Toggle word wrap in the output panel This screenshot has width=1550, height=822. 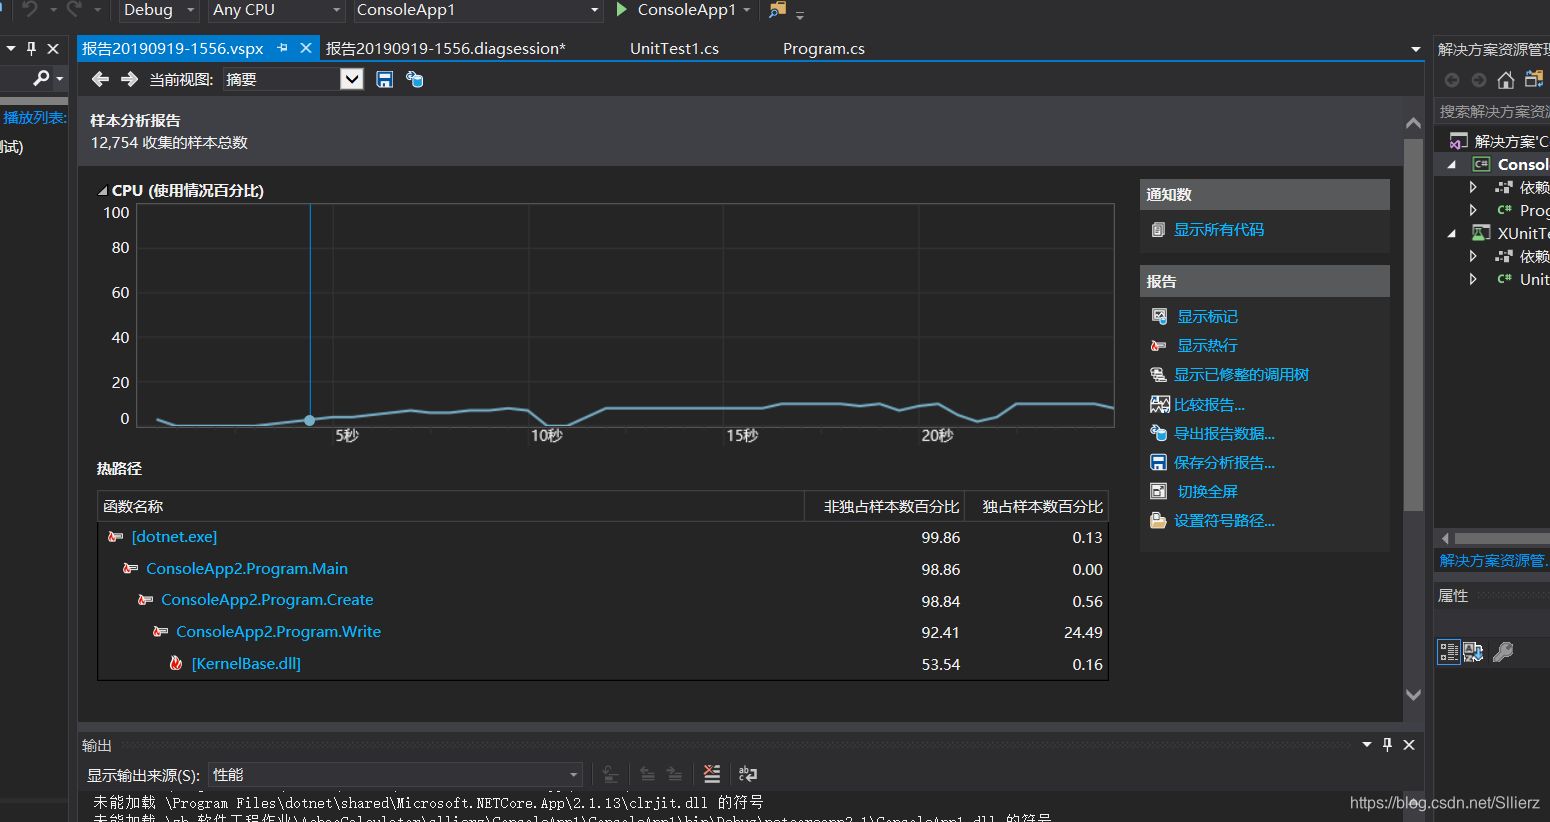pos(748,774)
